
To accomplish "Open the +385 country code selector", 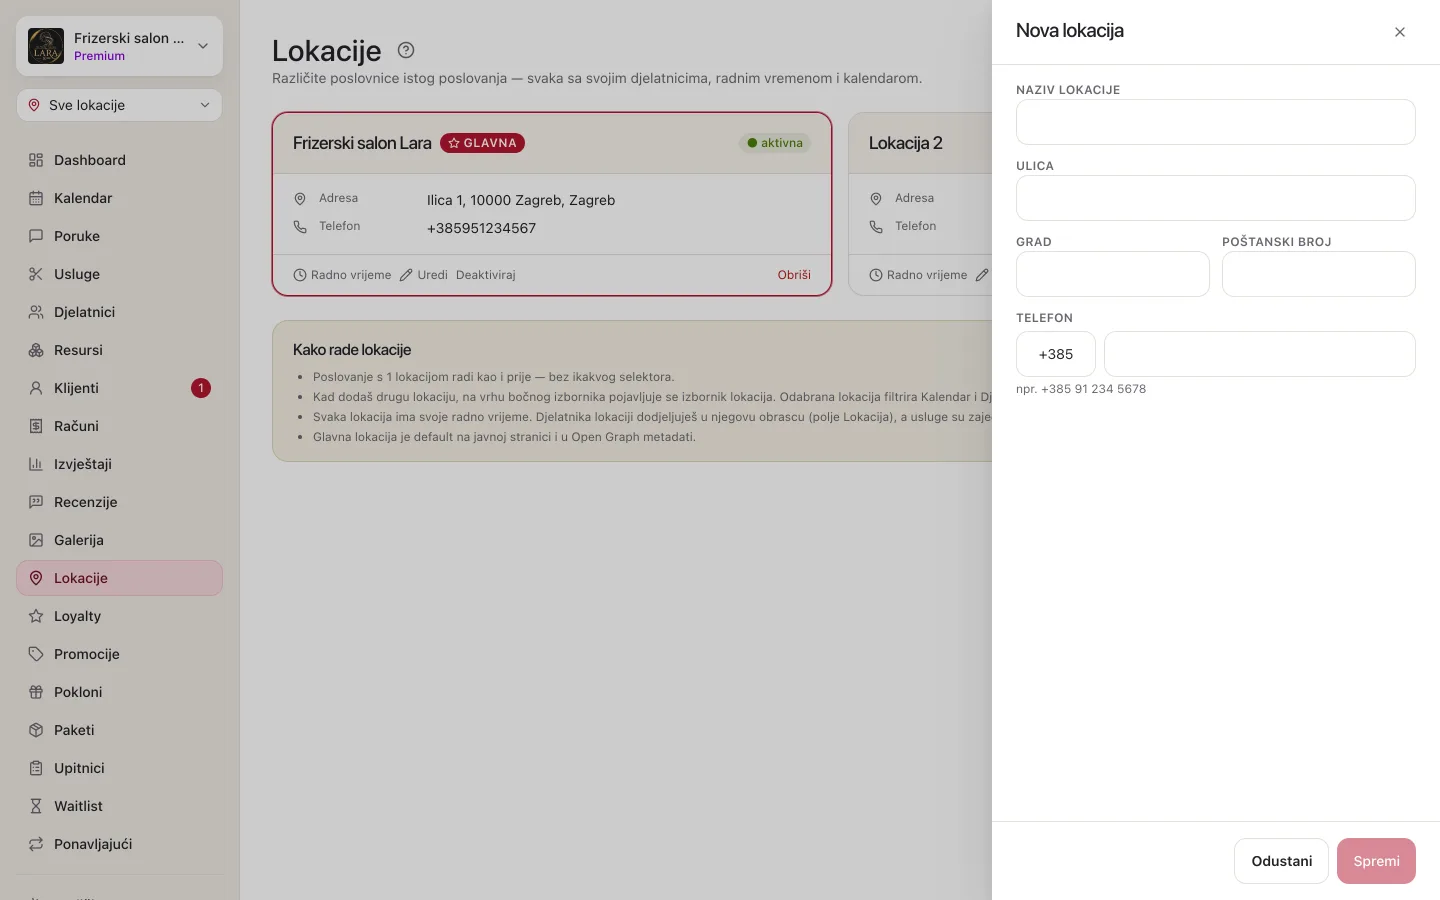I will pyautogui.click(x=1056, y=354).
